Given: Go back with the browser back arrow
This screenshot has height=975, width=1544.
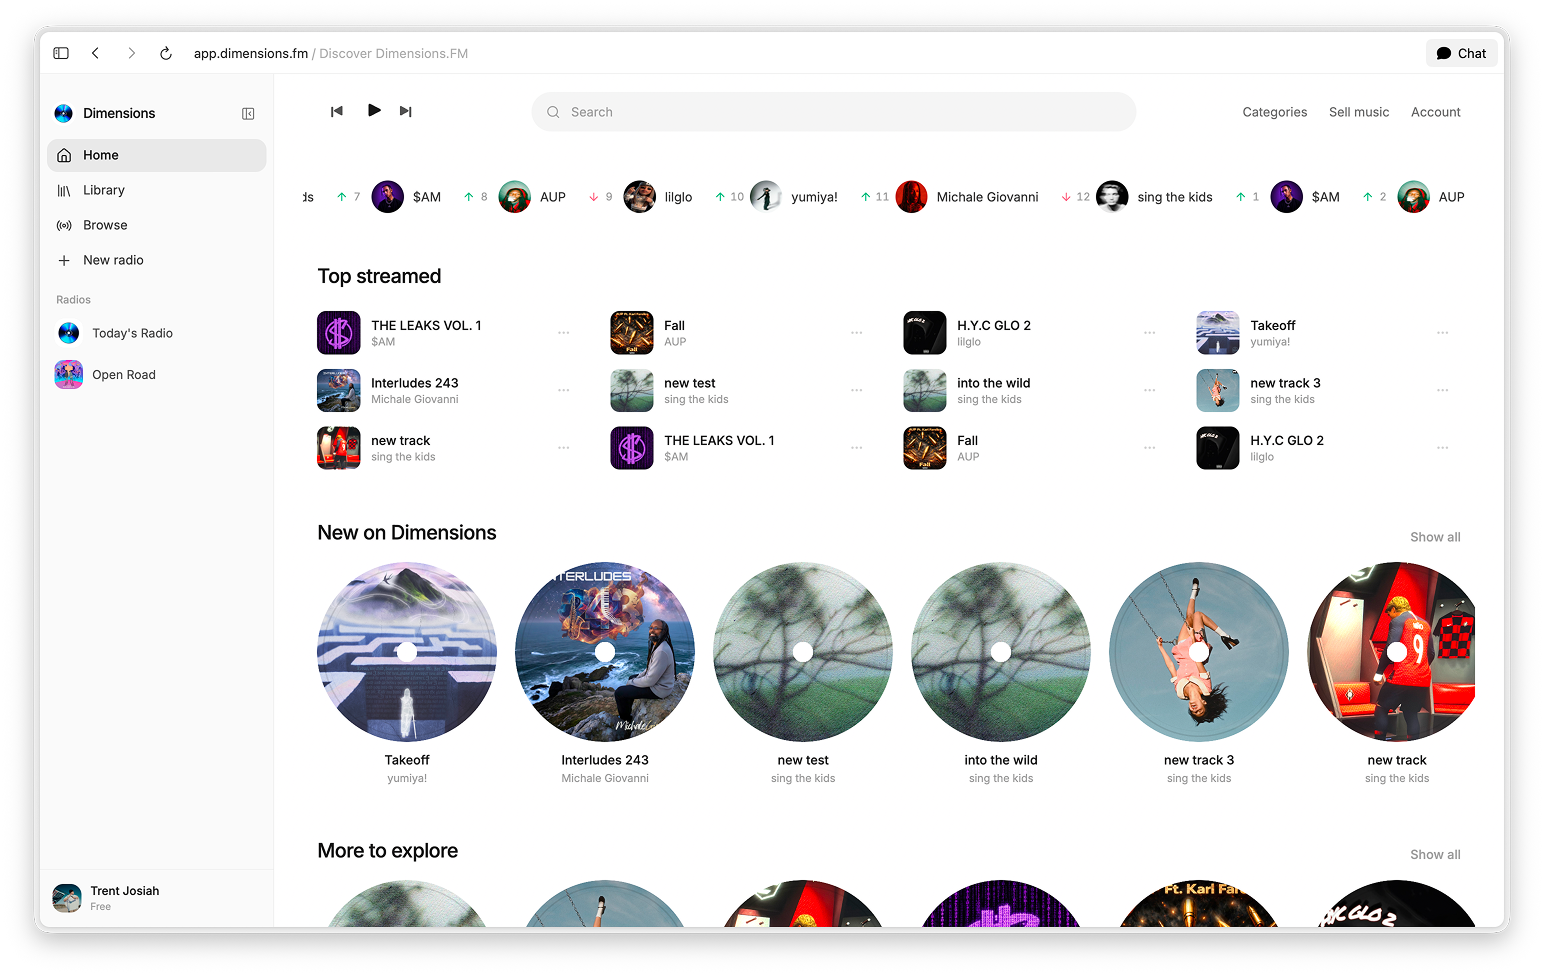Looking at the screenshot, I should coord(96,53).
